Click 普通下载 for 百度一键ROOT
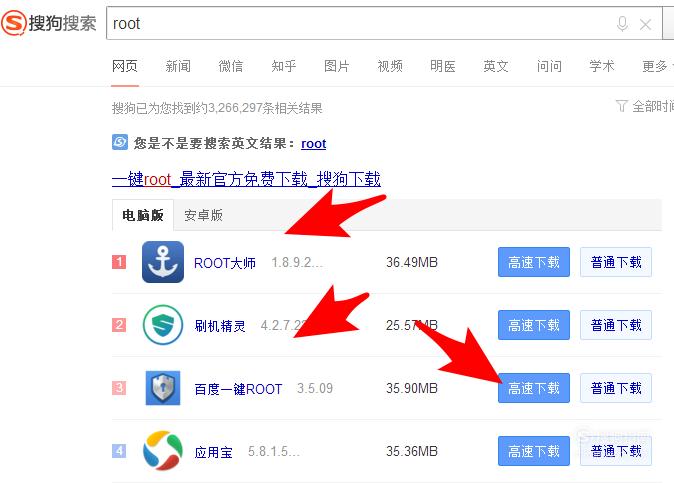 pyautogui.click(x=616, y=388)
